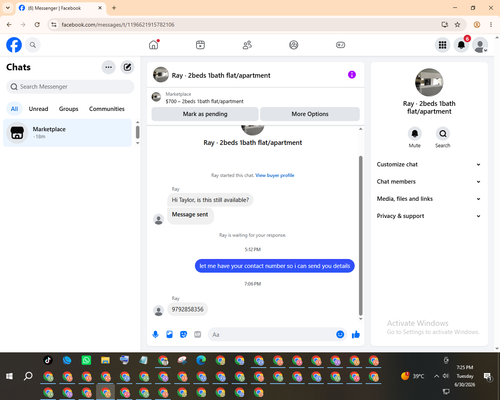Open the emoji picker in message box

[340, 334]
